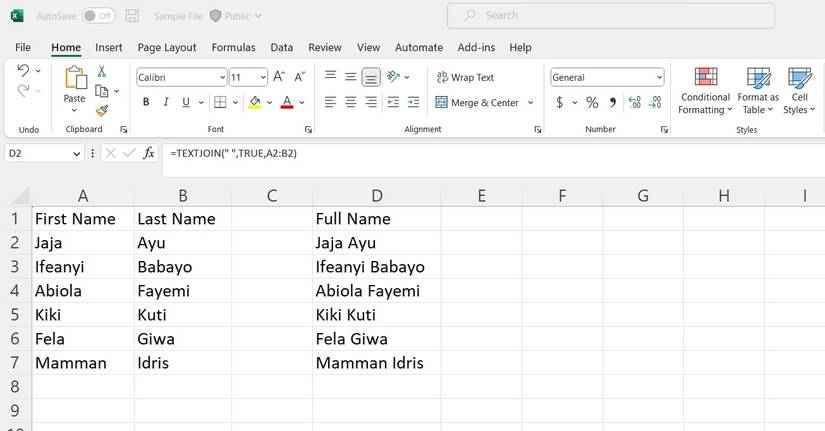Viewport: 825px width, 431px height.
Task: Select the 'Fayemi' cell
Action: click(x=183, y=290)
